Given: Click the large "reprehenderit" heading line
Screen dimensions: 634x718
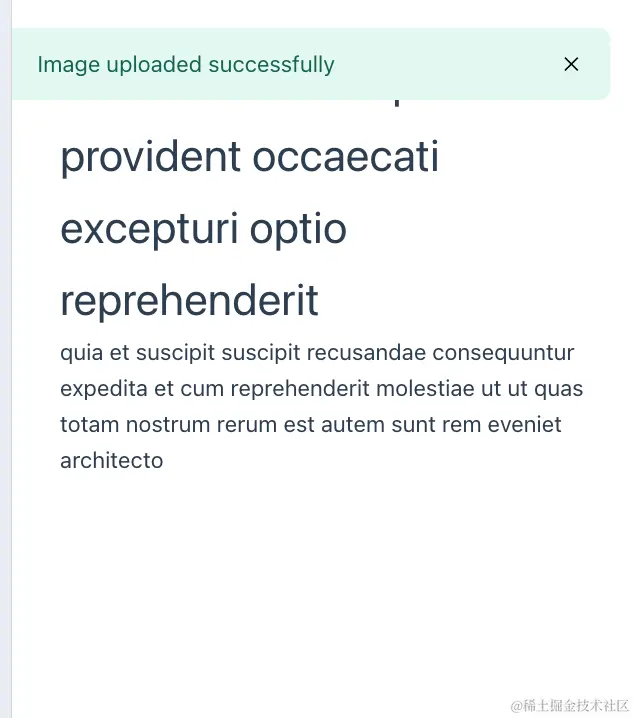Looking at the screenshot, I should (x=189, y=300).
